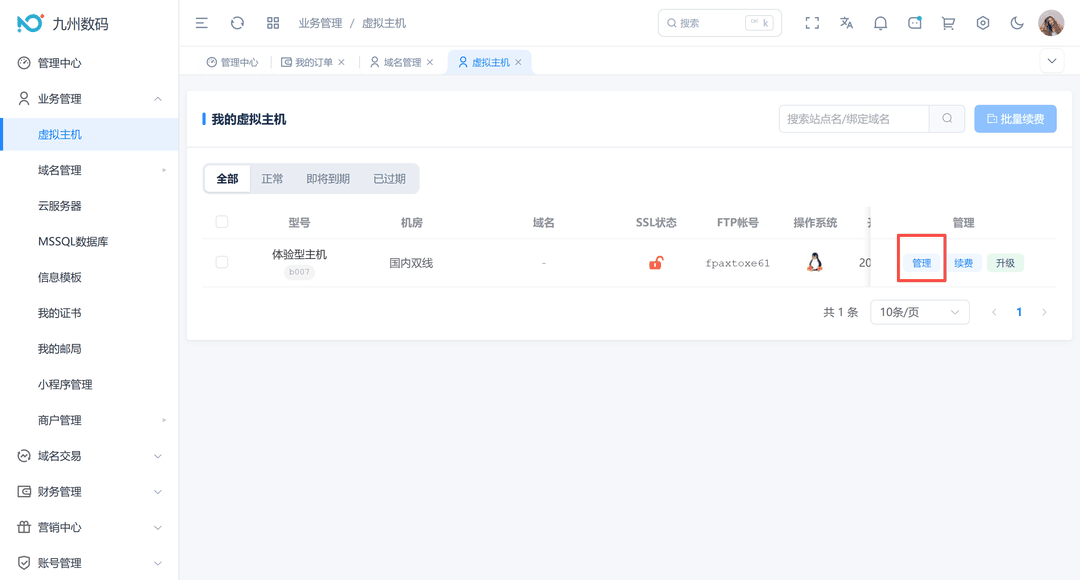Open the apps grid icon
1080x580 pixels.
[273, 23]
